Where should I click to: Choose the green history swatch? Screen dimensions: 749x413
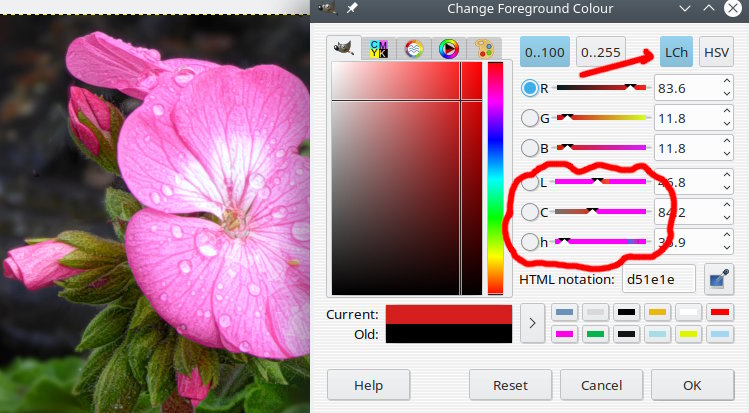coord(595,334)
